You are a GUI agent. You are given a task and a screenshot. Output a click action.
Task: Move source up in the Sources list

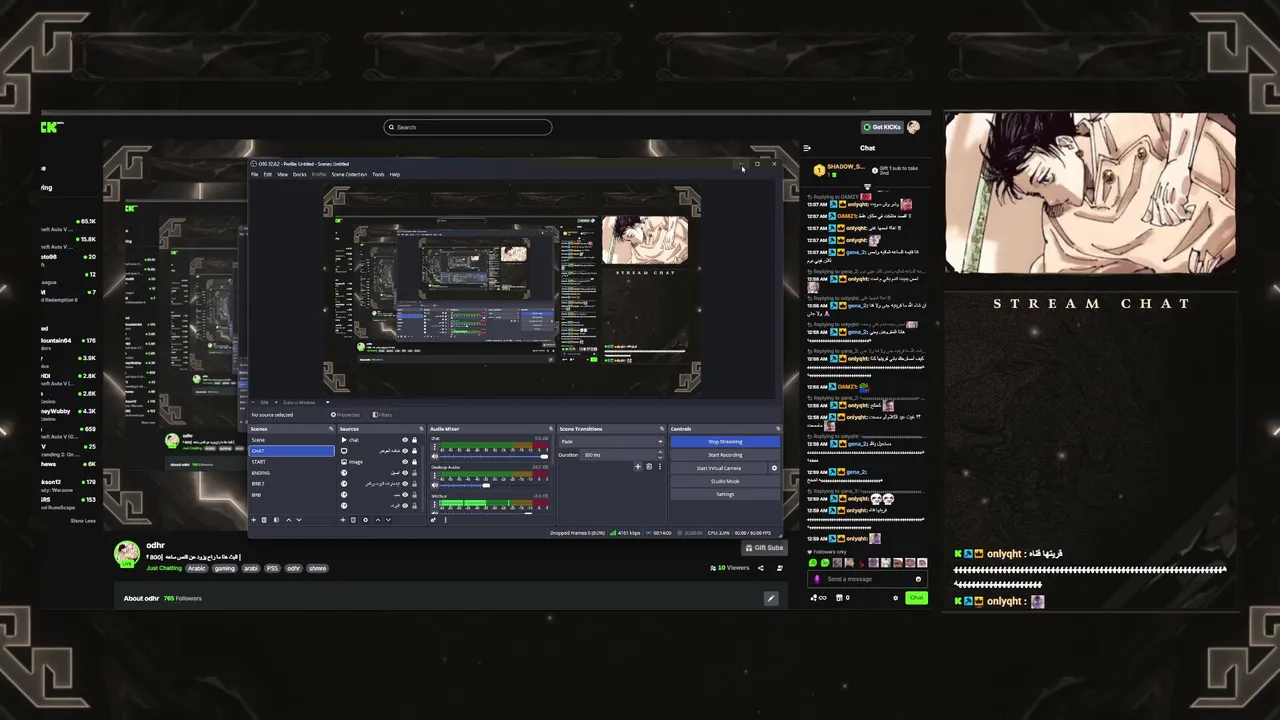(x=378, y=520)
